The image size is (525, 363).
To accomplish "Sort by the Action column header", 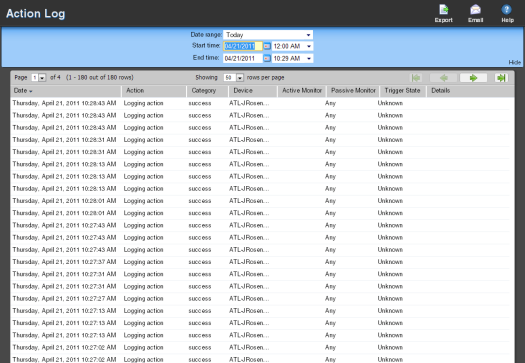I will 154,91.
